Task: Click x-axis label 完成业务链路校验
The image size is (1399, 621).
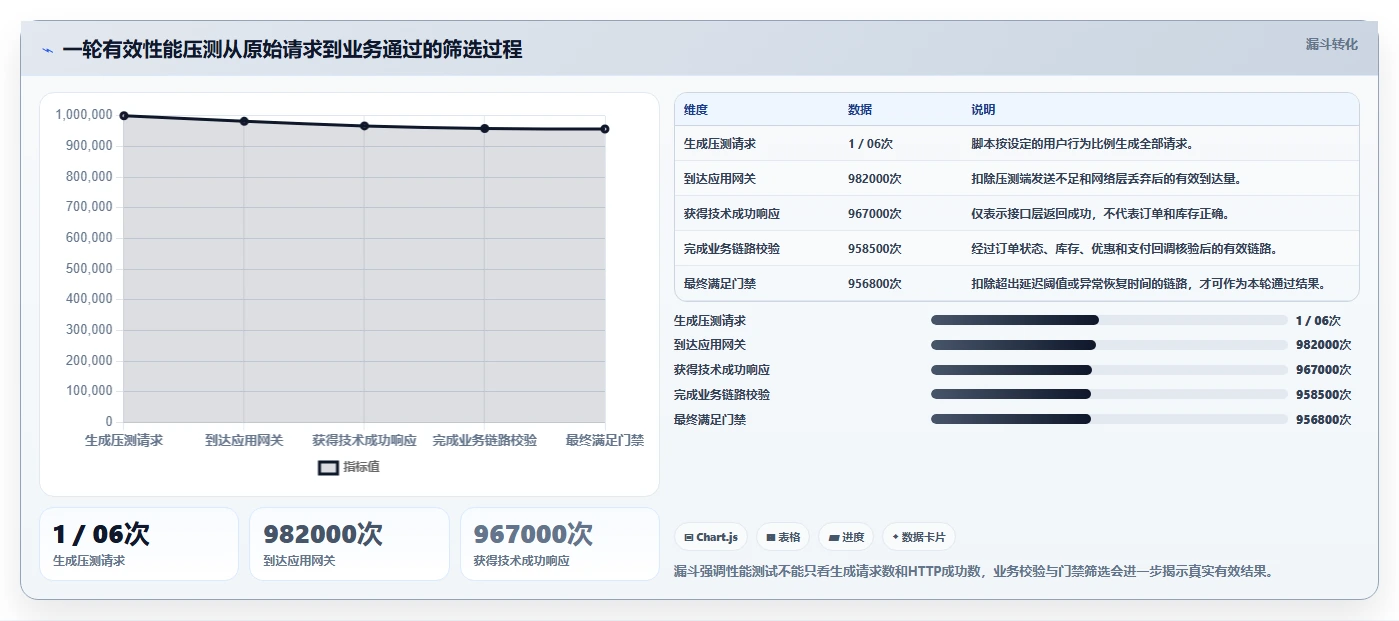Action: point(485,440)
